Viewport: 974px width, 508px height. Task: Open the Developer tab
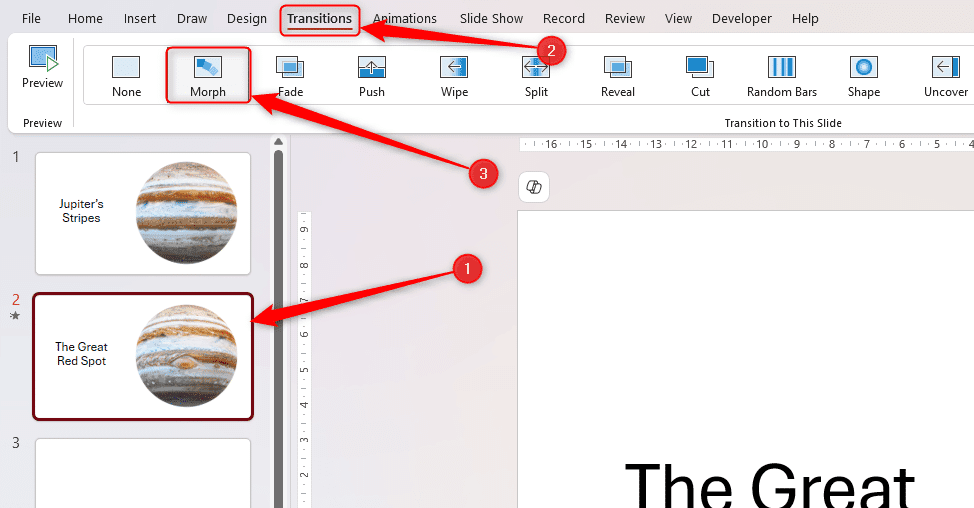tap(742, 19)
